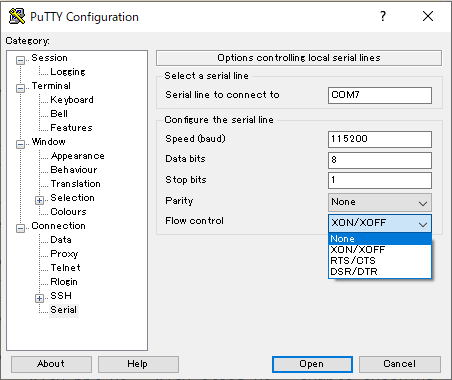This screenshot has width=452, height=380.
Task: Select Rlogin category
Action: pos(64,282)
